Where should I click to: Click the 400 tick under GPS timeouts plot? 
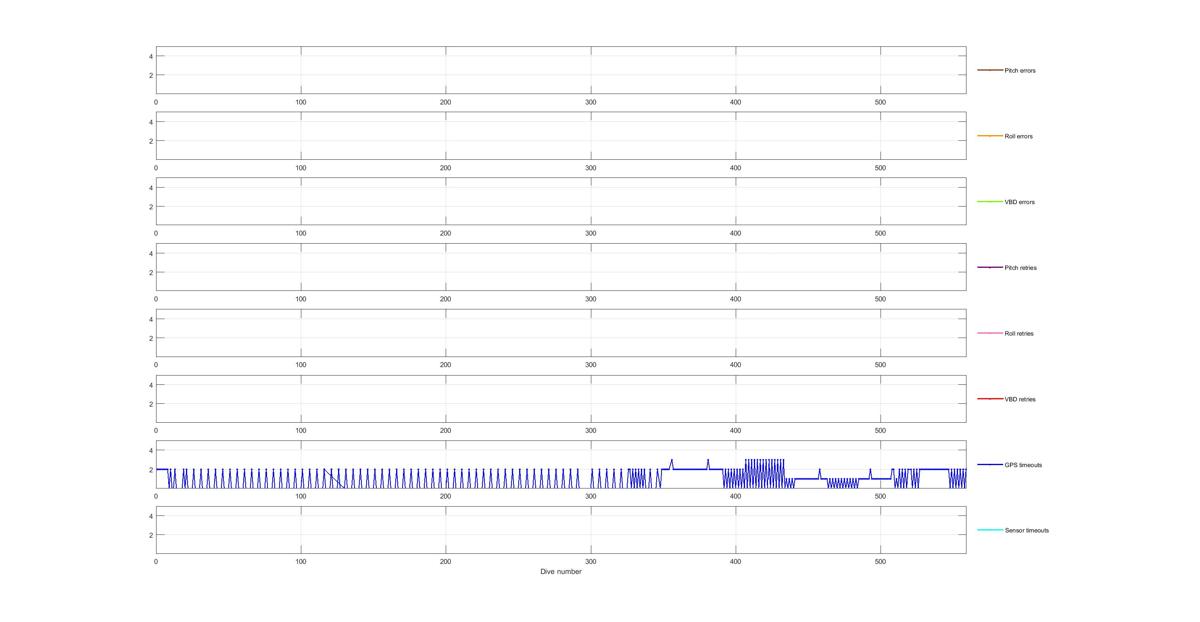(736, 496)
